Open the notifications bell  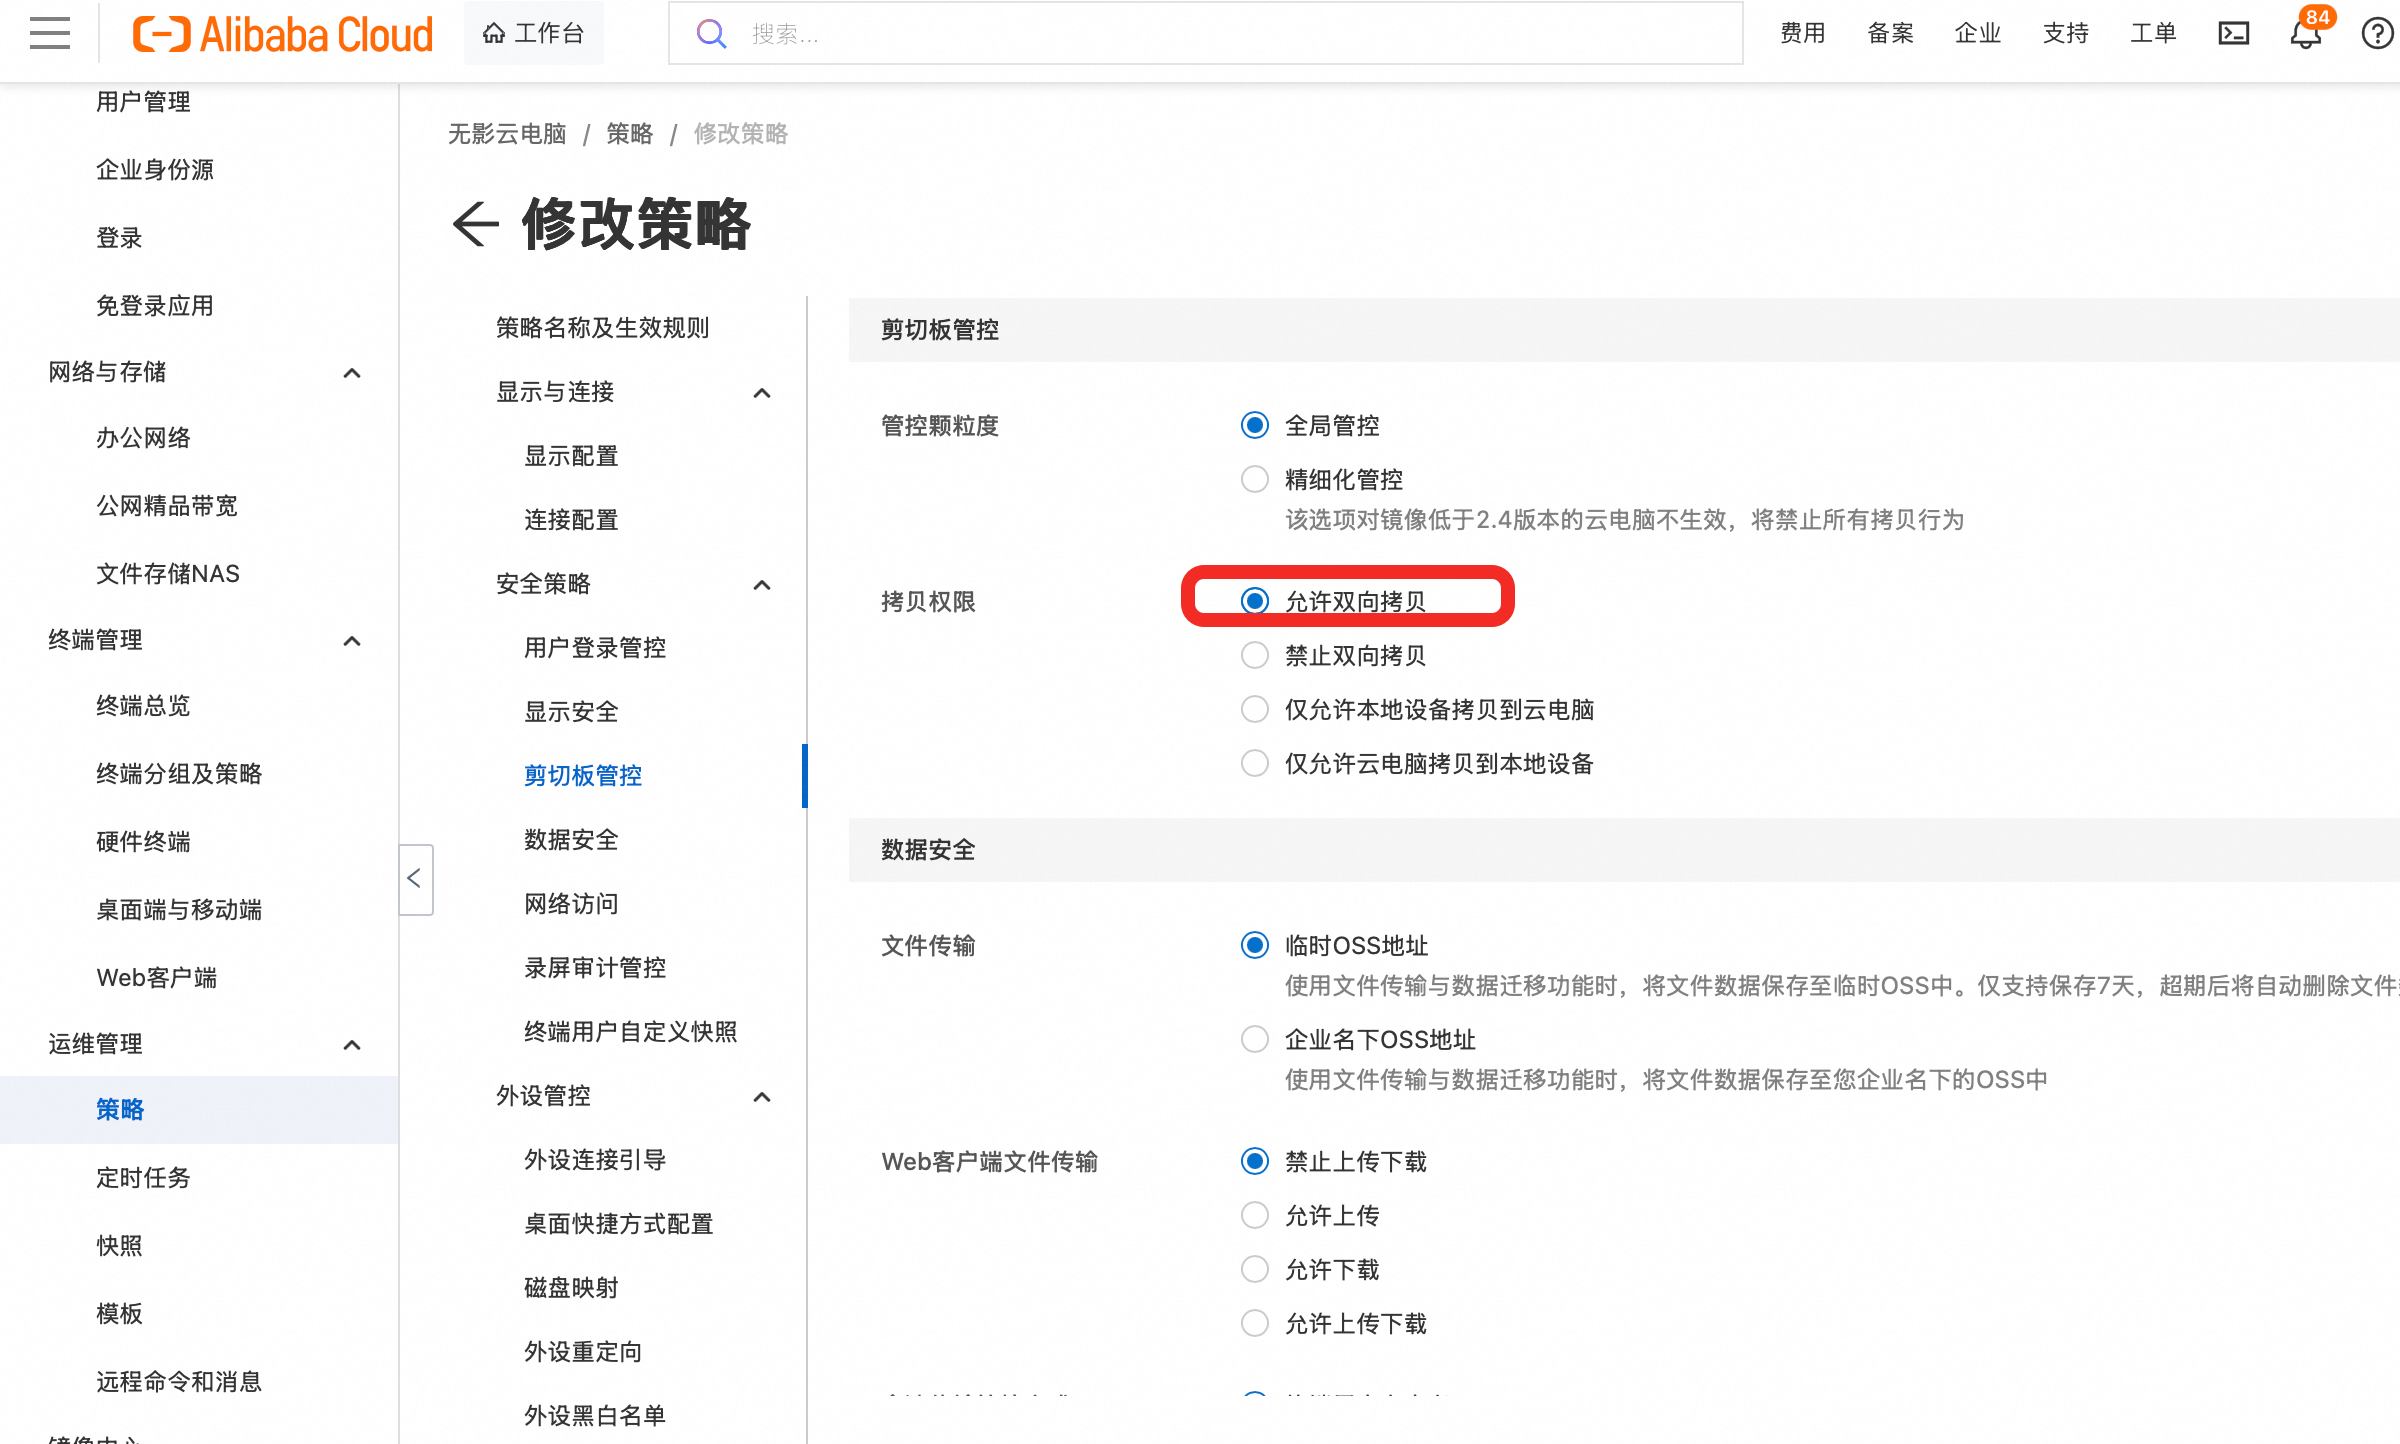click(2305, 34)
